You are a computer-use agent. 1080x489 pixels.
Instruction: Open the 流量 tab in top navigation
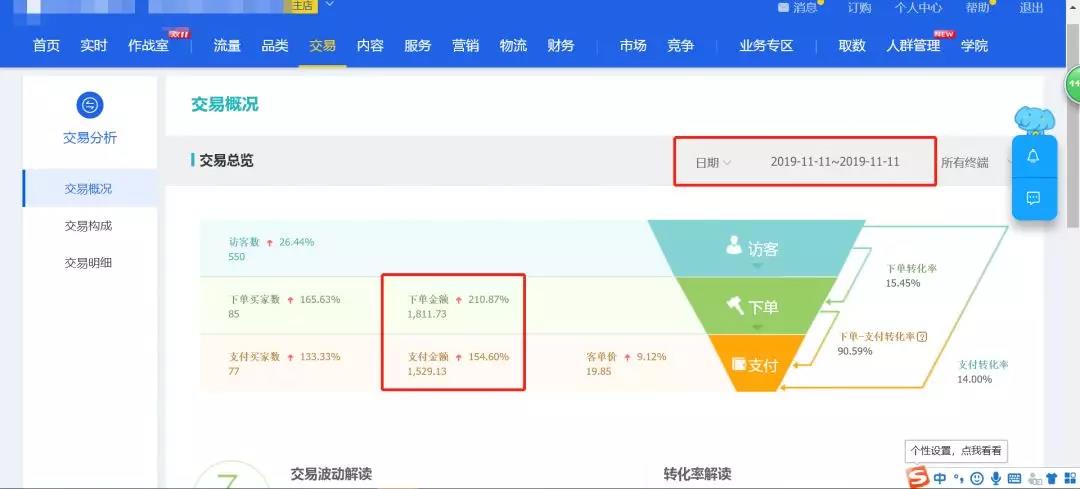tap(227, 46)
